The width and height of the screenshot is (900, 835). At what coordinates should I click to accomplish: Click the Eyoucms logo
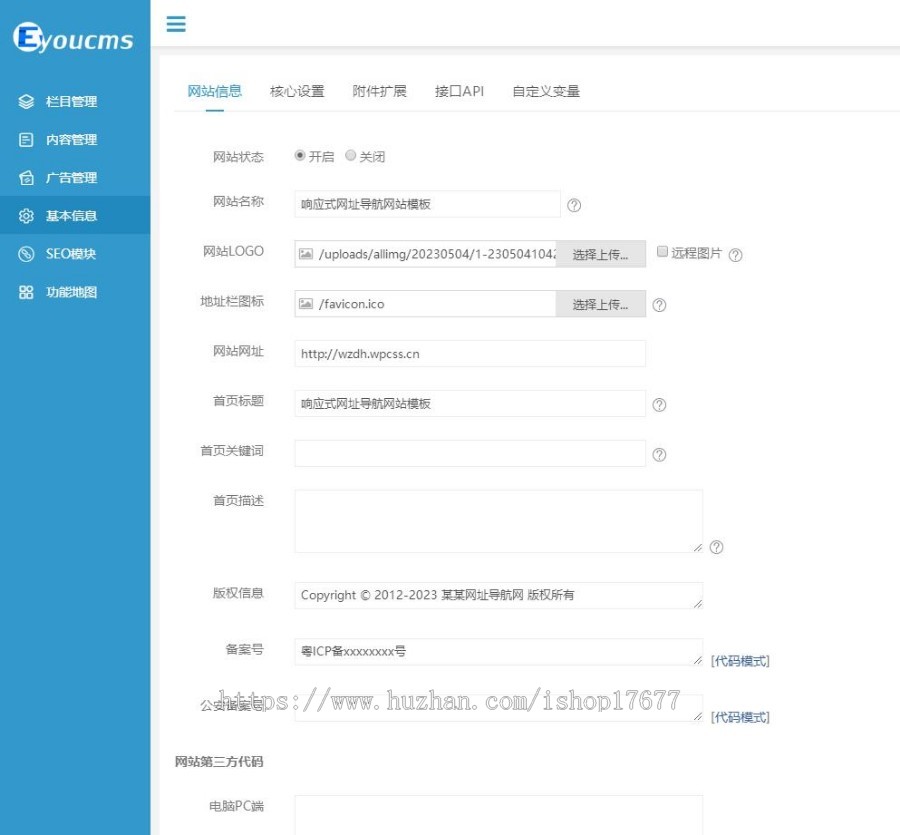tap(73, 38)
